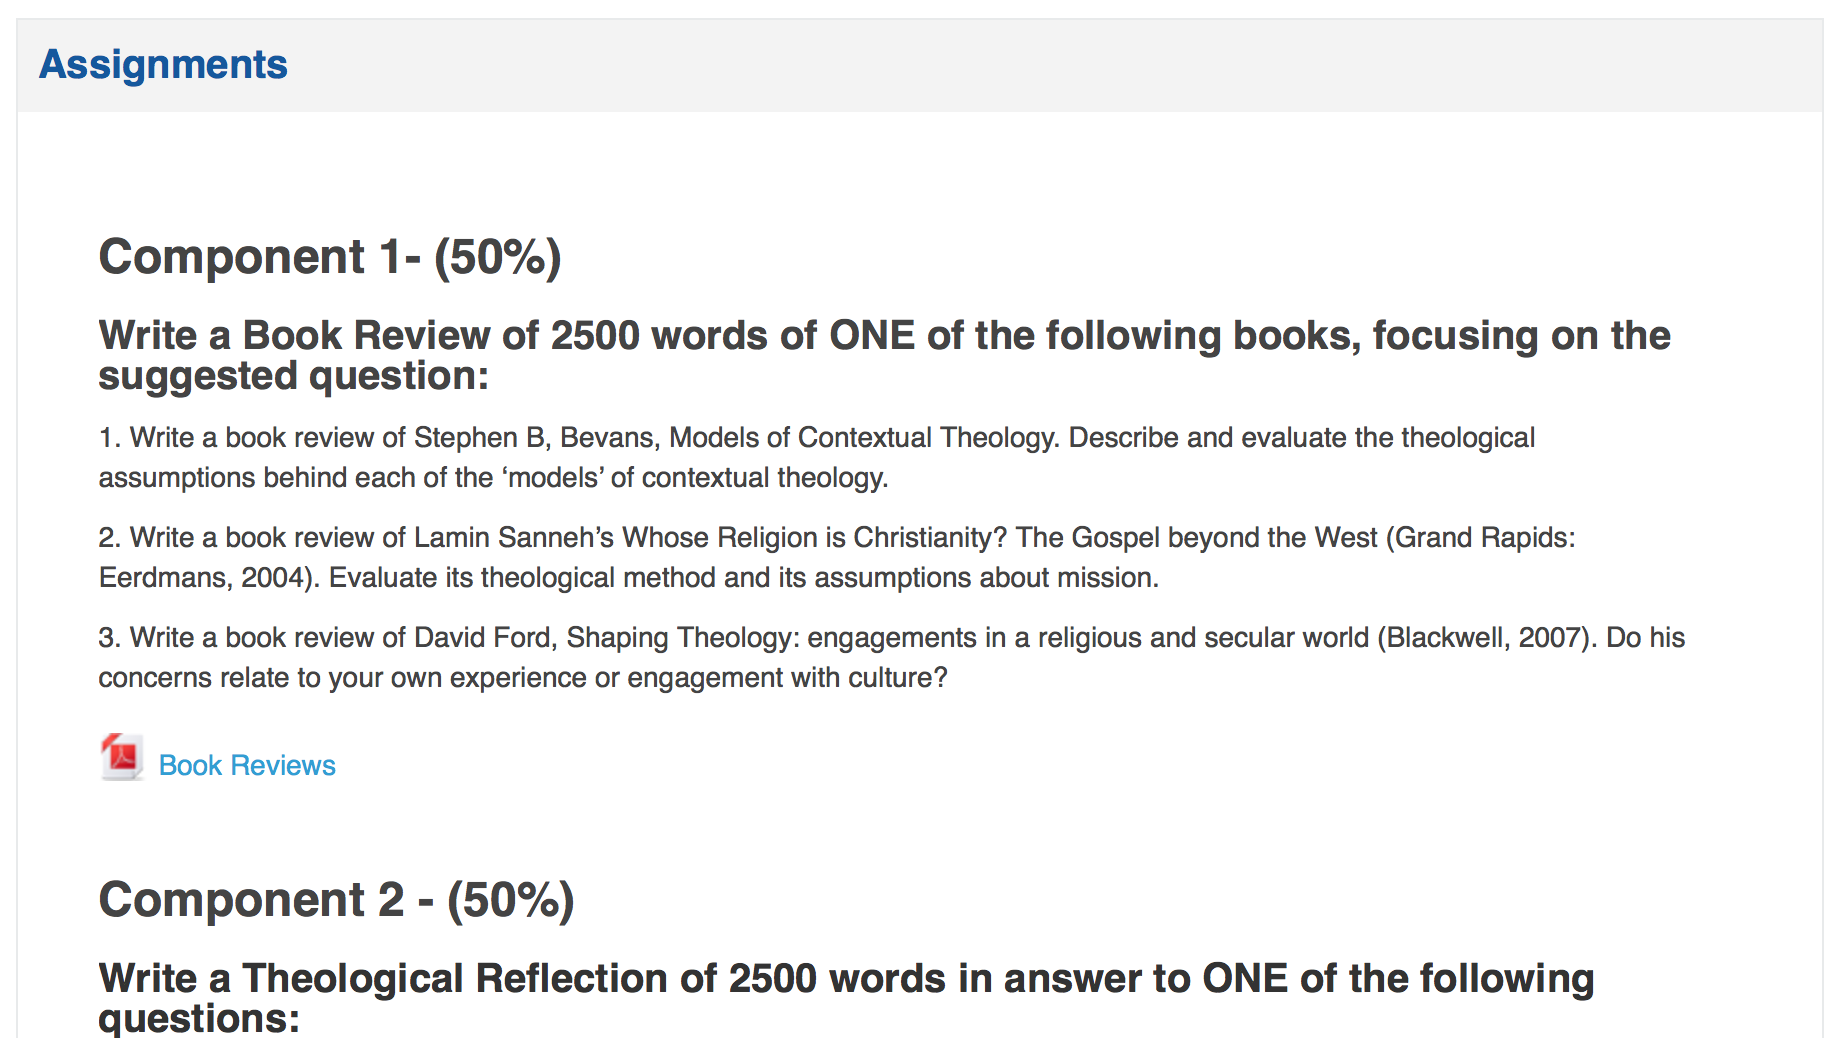This screenshot has width=1832, height=1038.
Task: Select the Component 1- (50%) heading
Action: pyautogui.click(x=330, y=257)
